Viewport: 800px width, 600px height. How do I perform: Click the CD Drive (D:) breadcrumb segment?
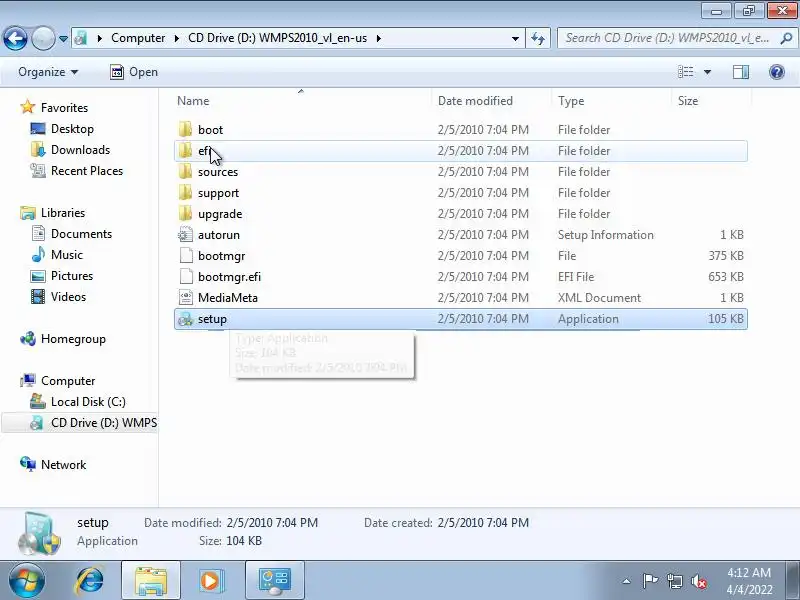277,38
